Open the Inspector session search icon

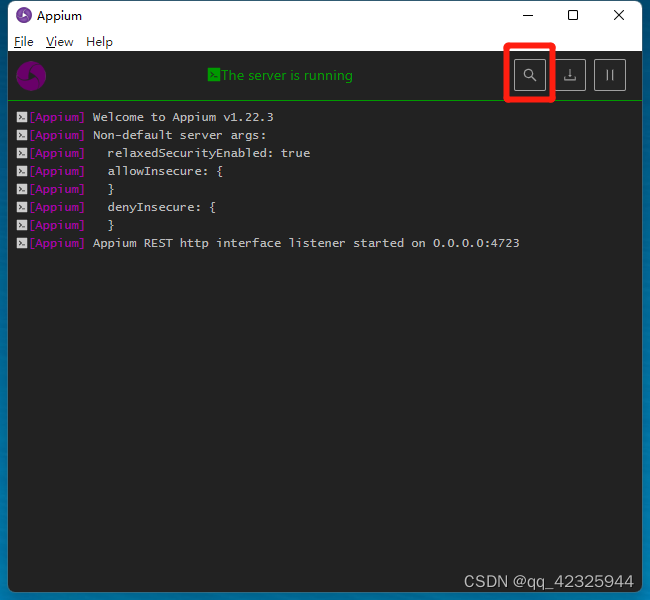pyautogui.click(x=529, y=75)
